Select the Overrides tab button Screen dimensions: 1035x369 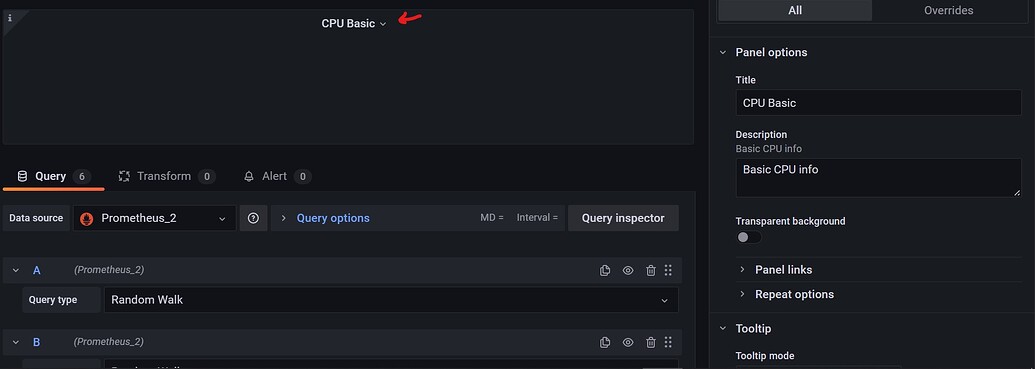[949, 11]
